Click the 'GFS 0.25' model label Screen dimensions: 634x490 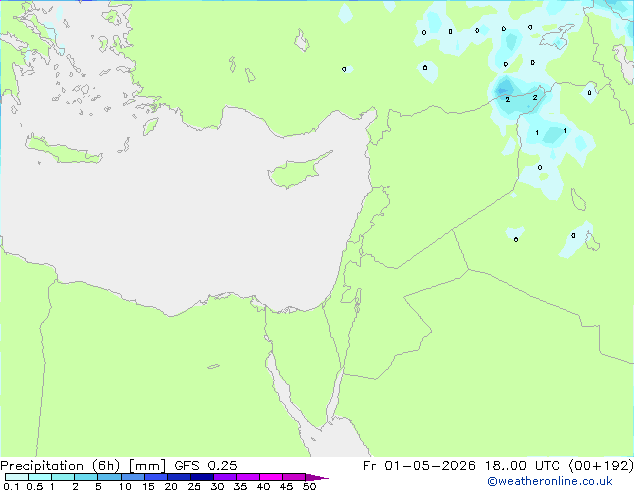[x=206, y=465]
